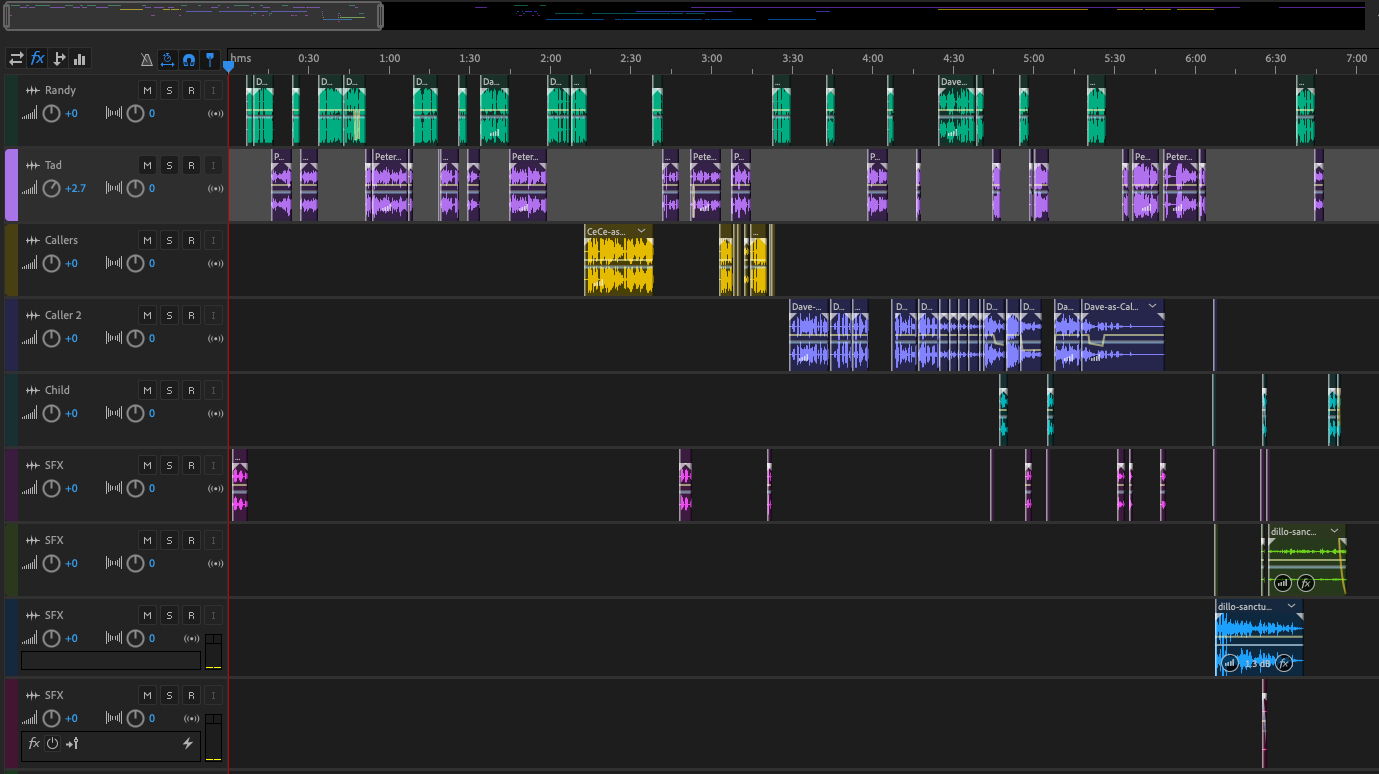The image size is (1379, 774).
Task: Click the lightning bolt on bottom SFX track
Action: 187,743
